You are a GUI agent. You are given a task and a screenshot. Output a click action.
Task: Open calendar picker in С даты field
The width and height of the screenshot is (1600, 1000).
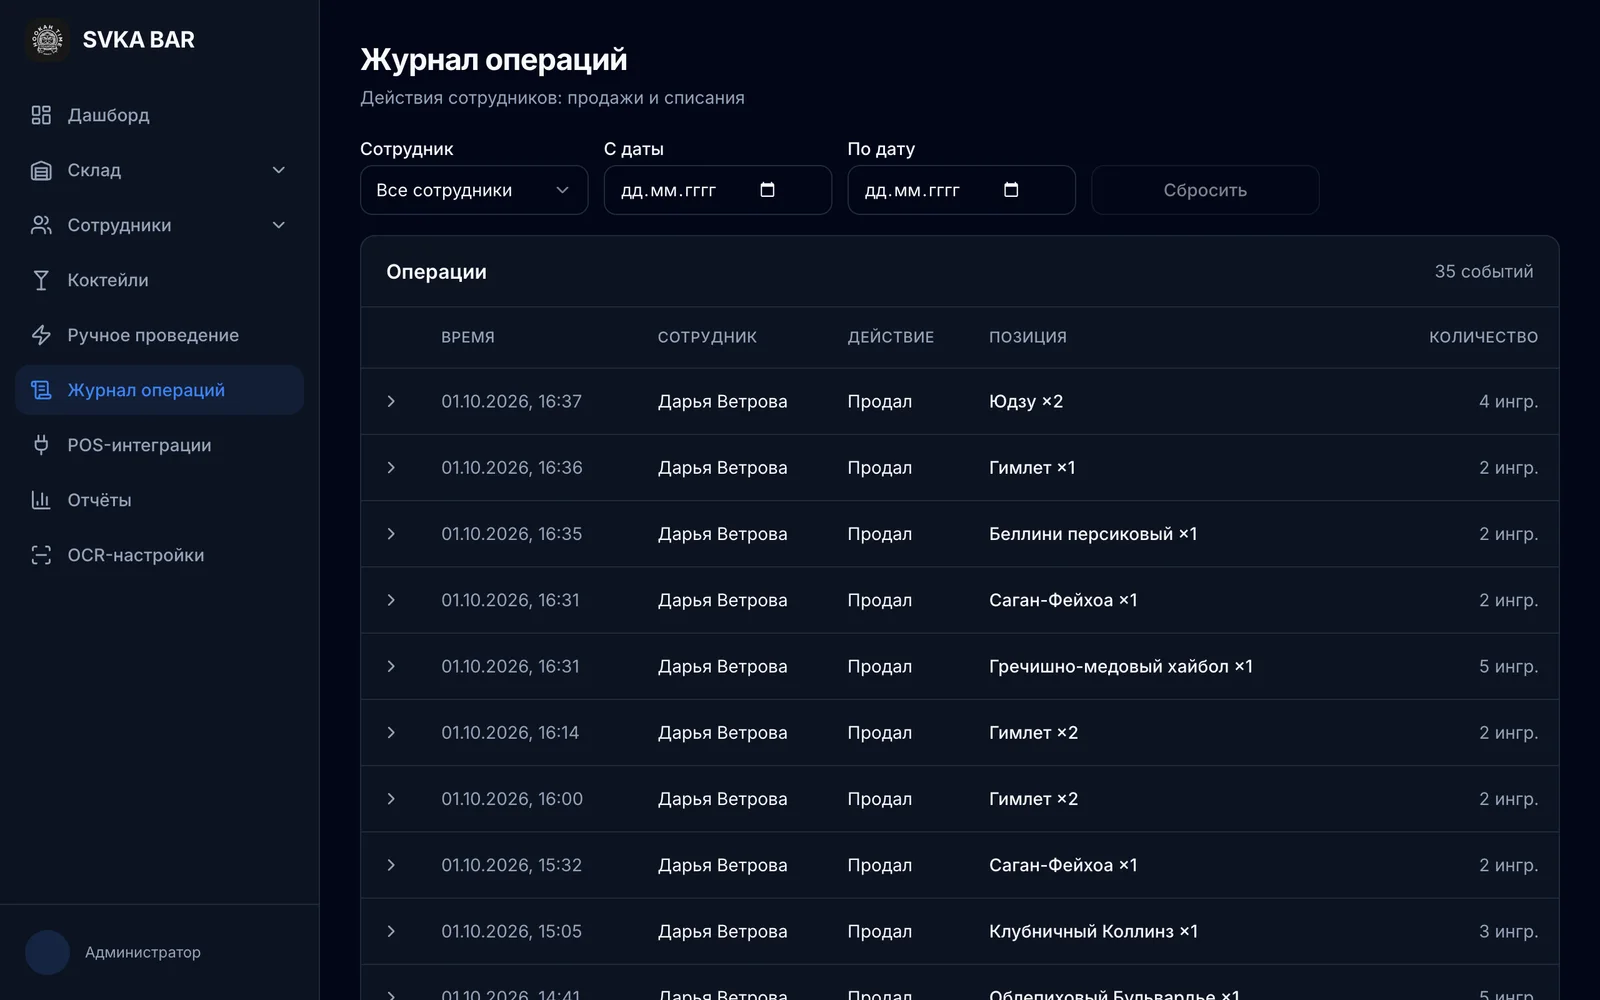click(767, 190)
